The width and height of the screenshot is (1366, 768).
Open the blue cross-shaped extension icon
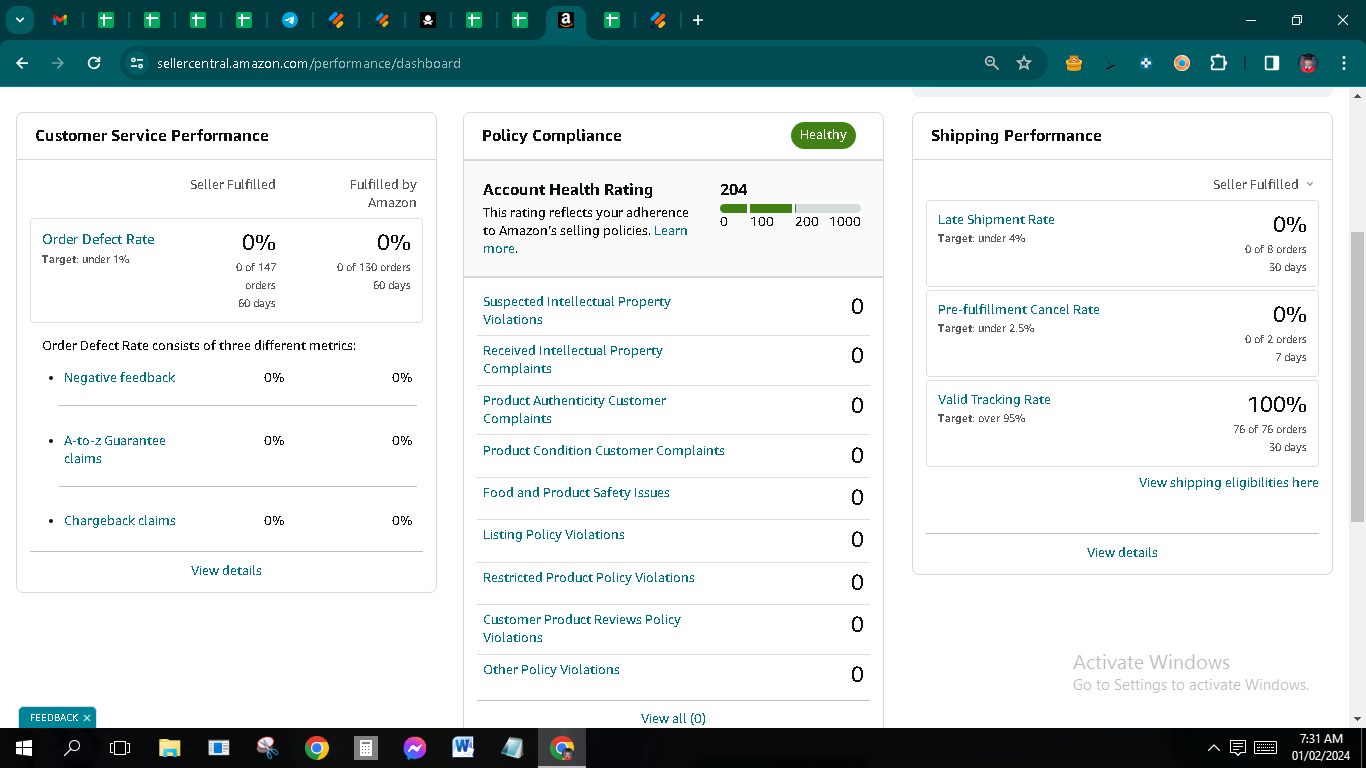click(1146, 63)
